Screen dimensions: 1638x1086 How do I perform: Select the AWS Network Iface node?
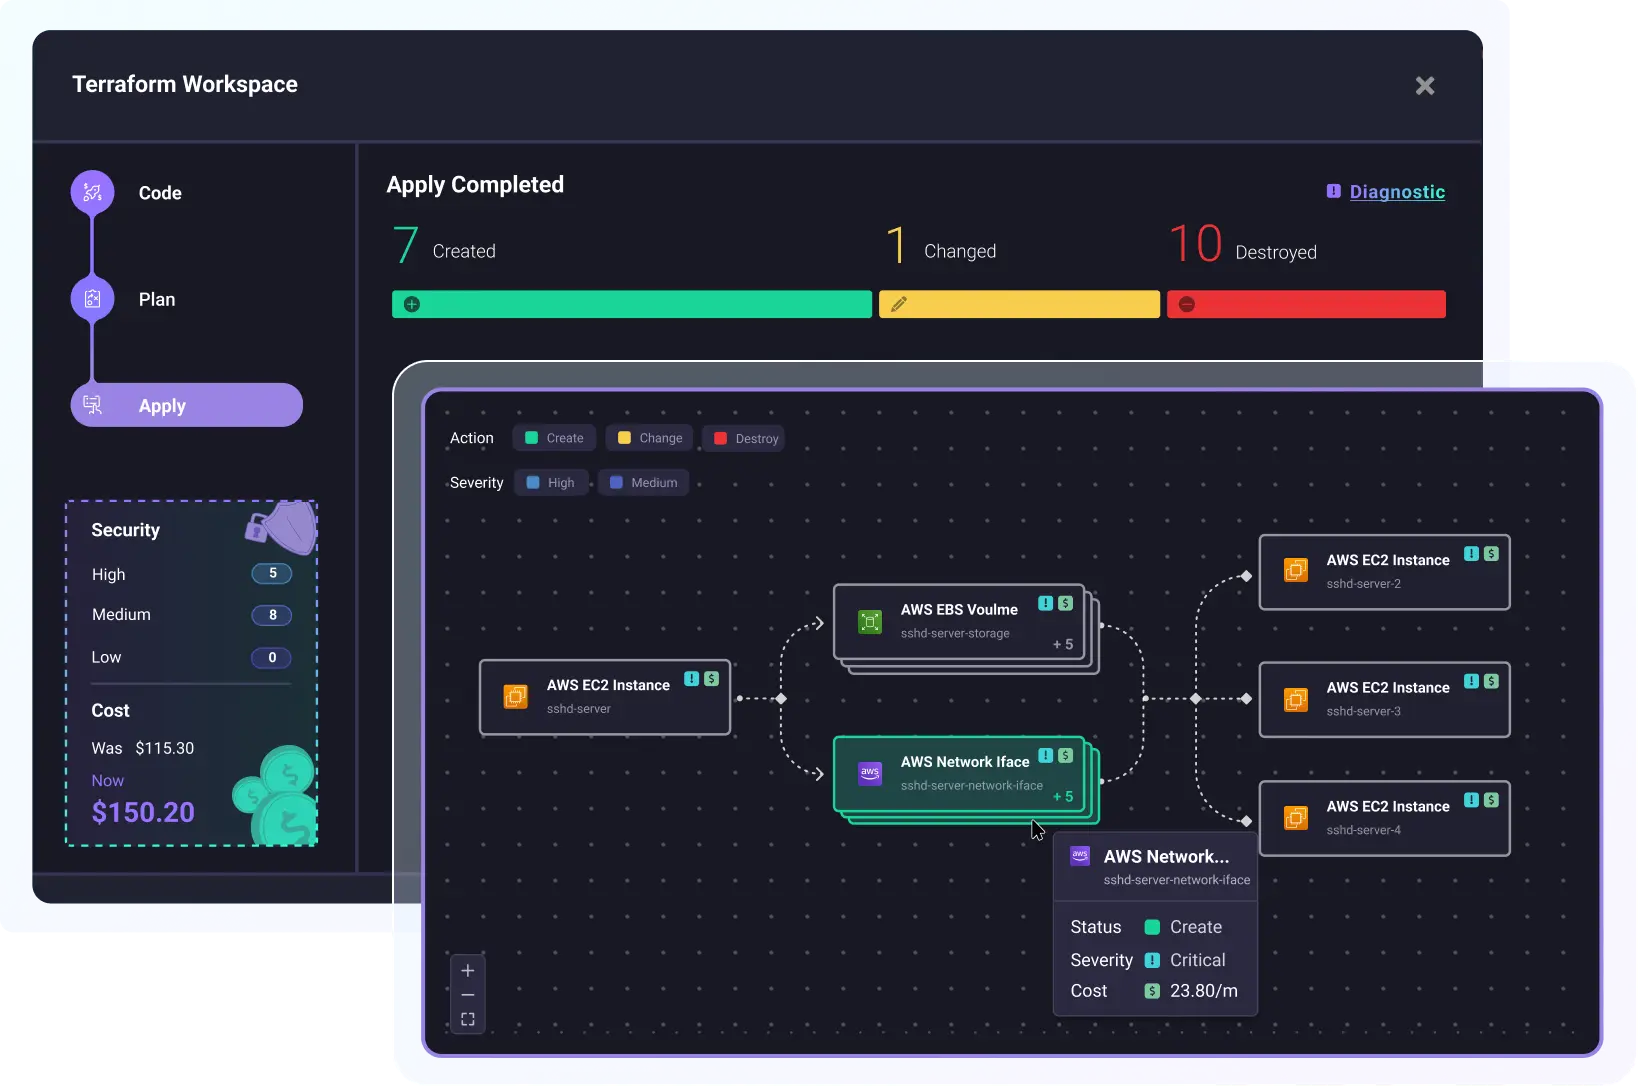[959, 774]
